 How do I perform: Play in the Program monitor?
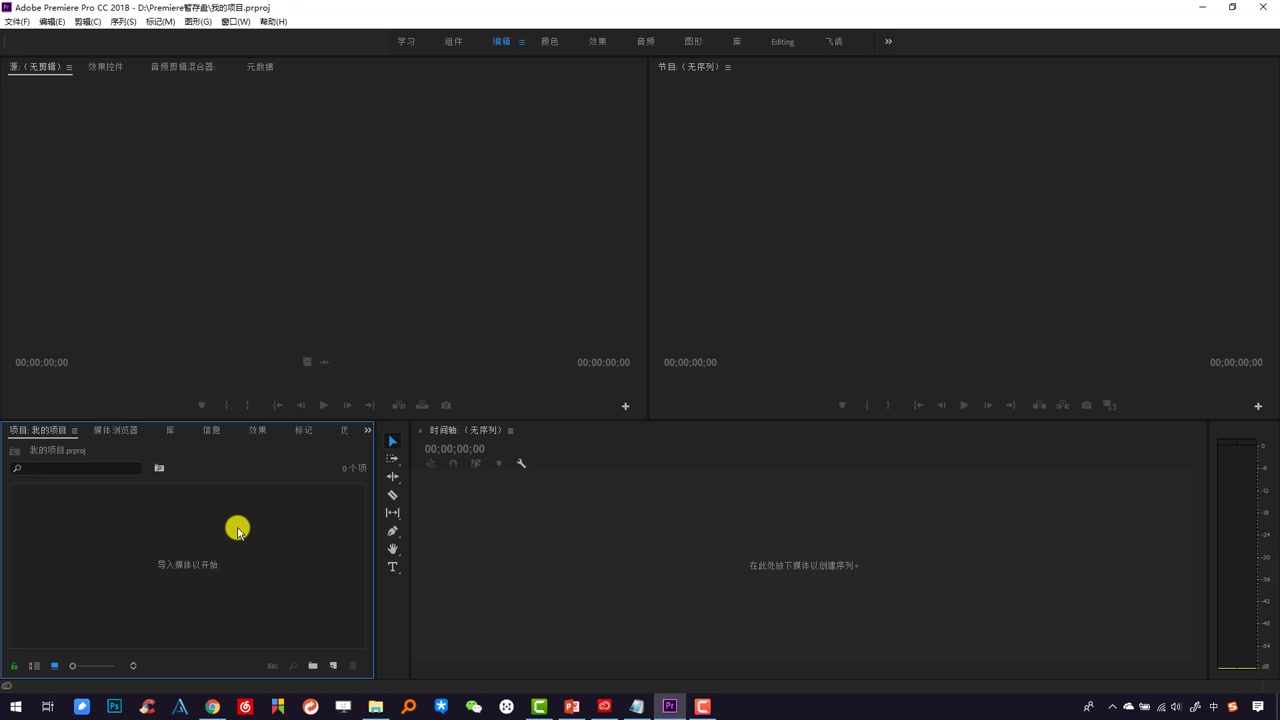pos(964,405)
